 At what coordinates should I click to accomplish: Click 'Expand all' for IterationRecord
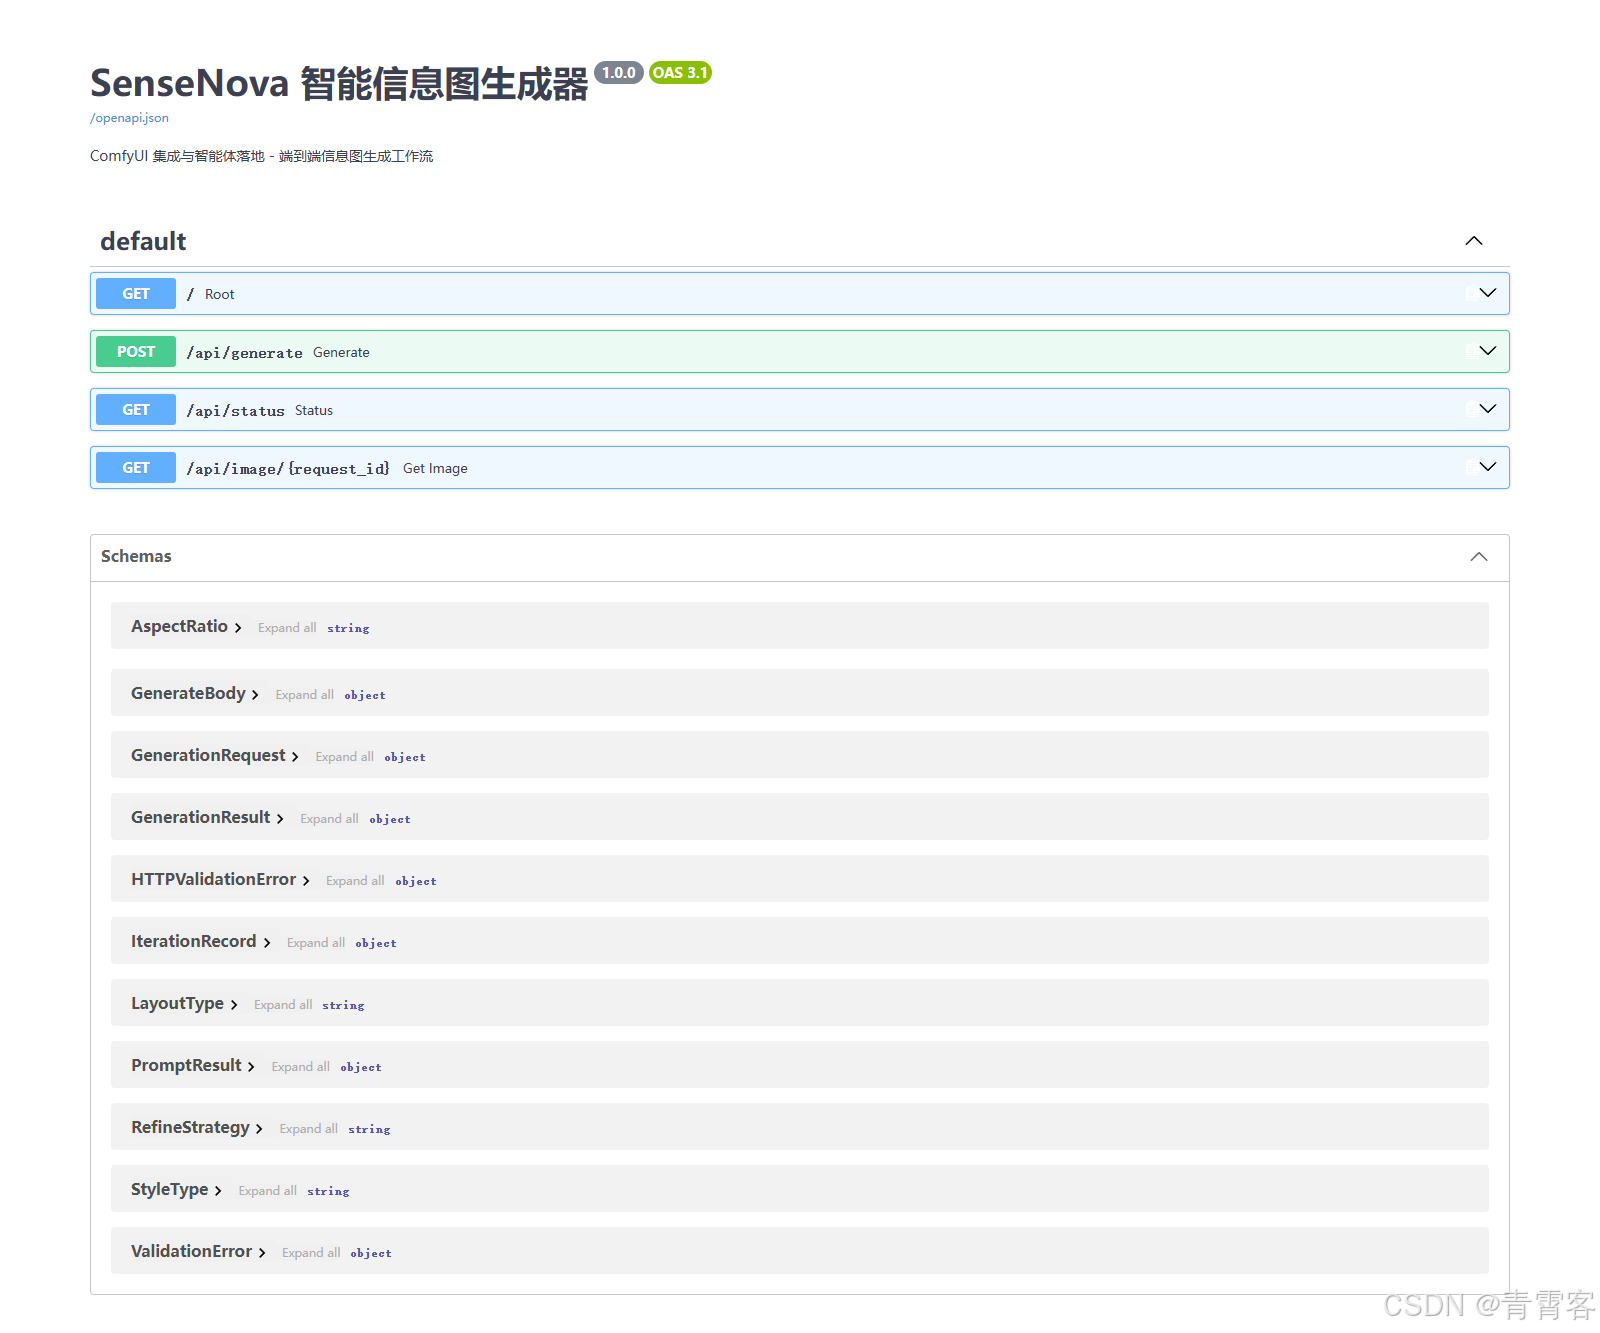coord(316,943)
